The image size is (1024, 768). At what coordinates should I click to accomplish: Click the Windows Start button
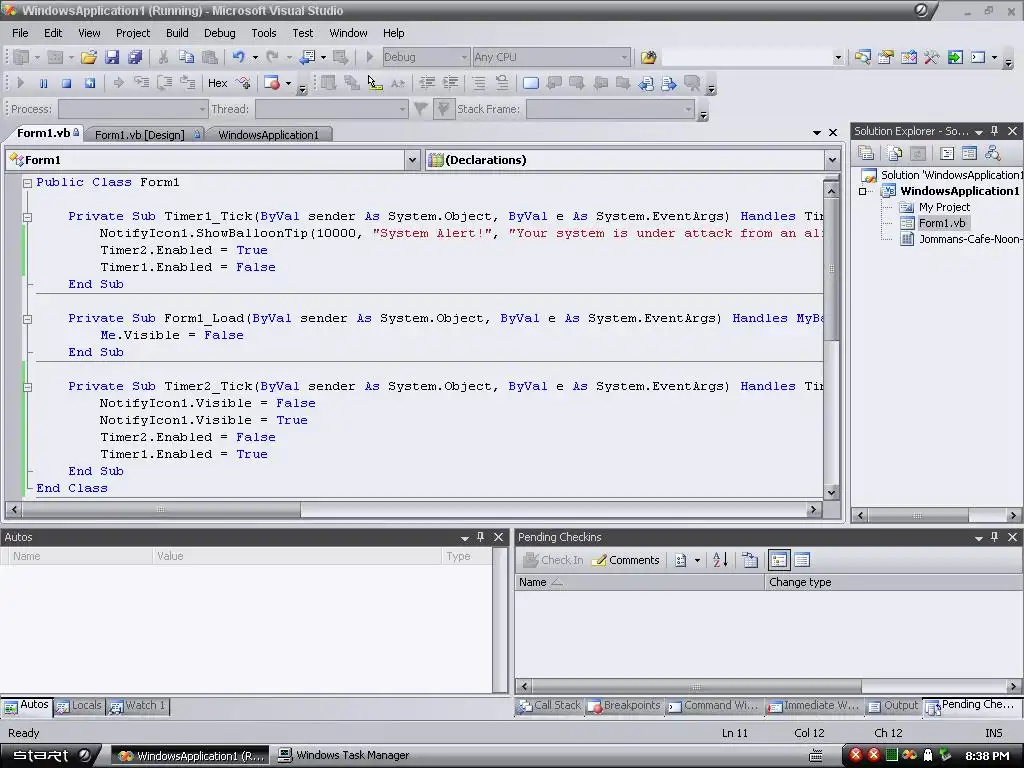pyautogui.click(x=51, y=756)
